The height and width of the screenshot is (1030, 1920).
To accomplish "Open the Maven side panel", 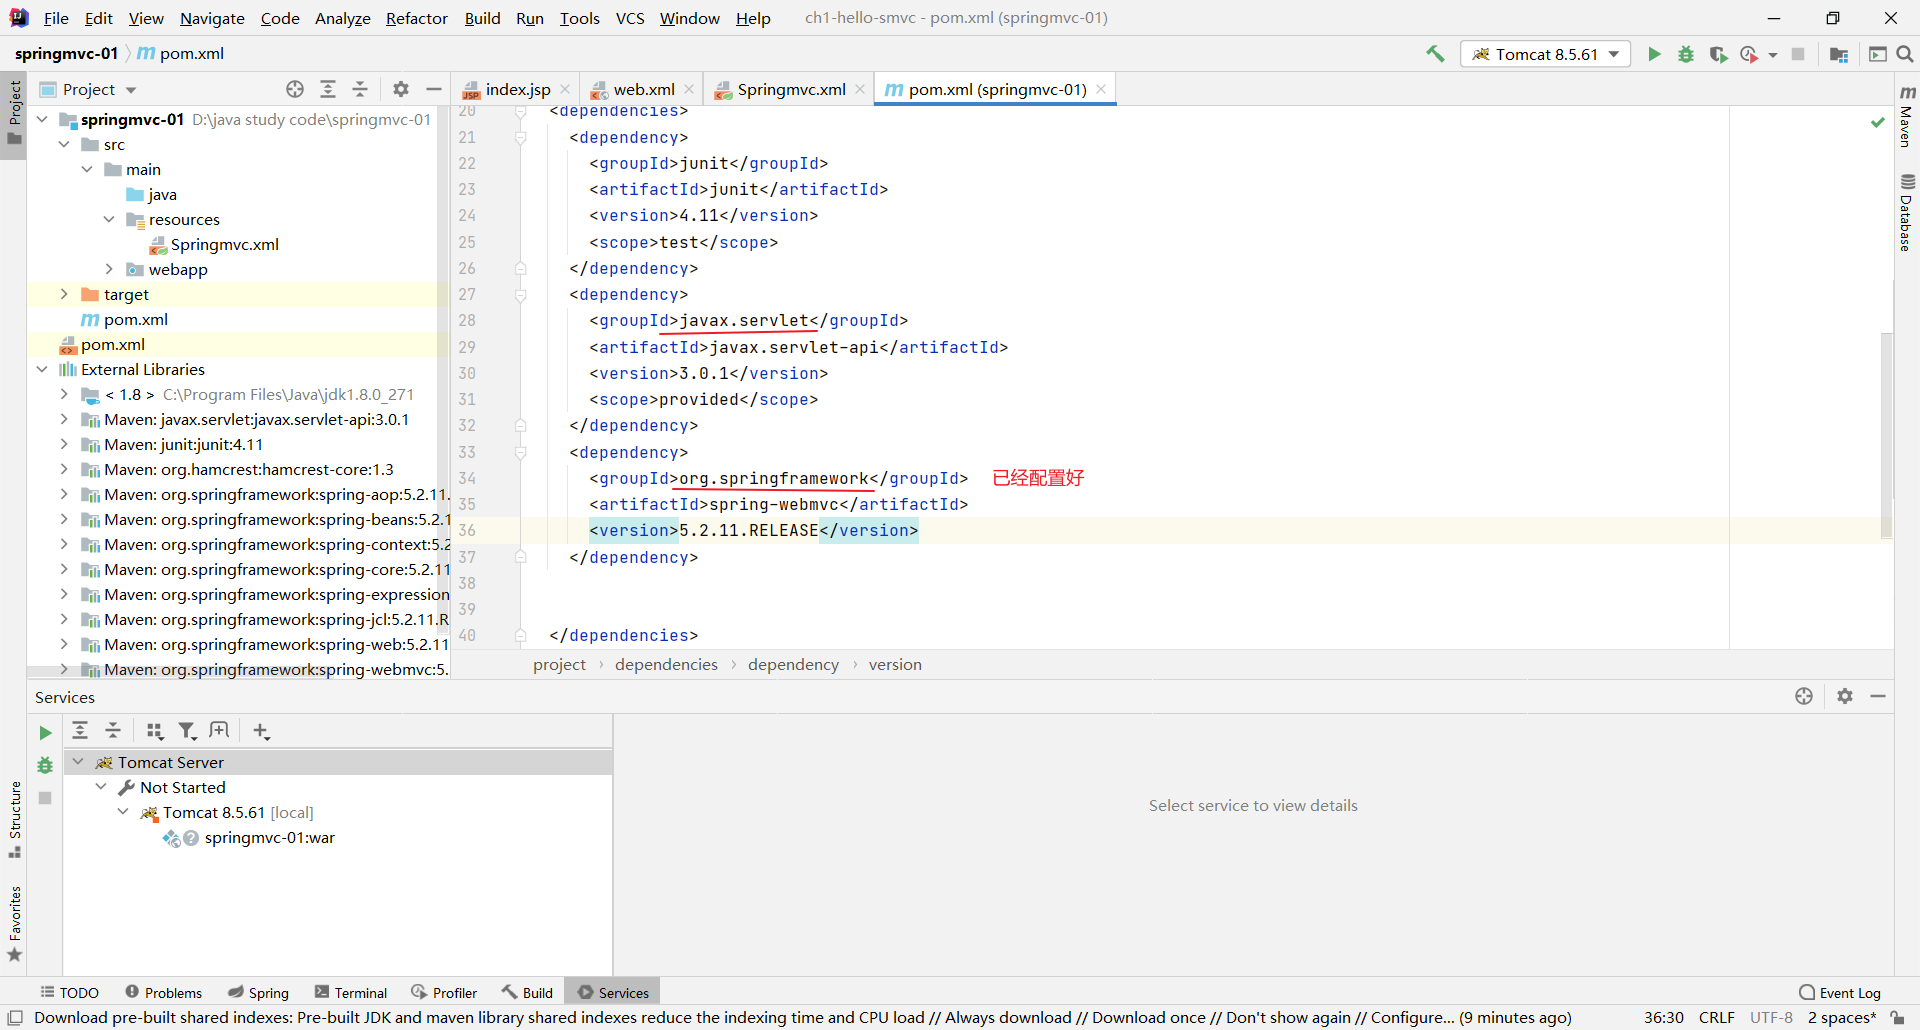I will click(1907, 116).
